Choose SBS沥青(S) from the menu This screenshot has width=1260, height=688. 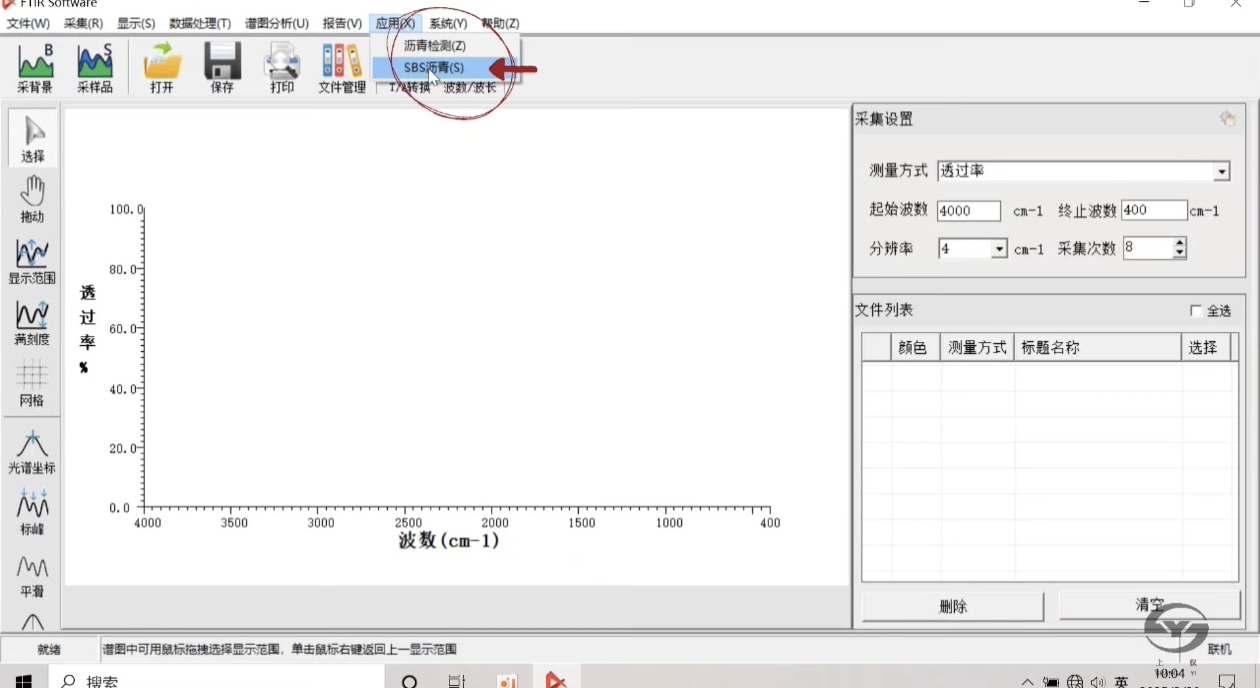click(434, 68)
